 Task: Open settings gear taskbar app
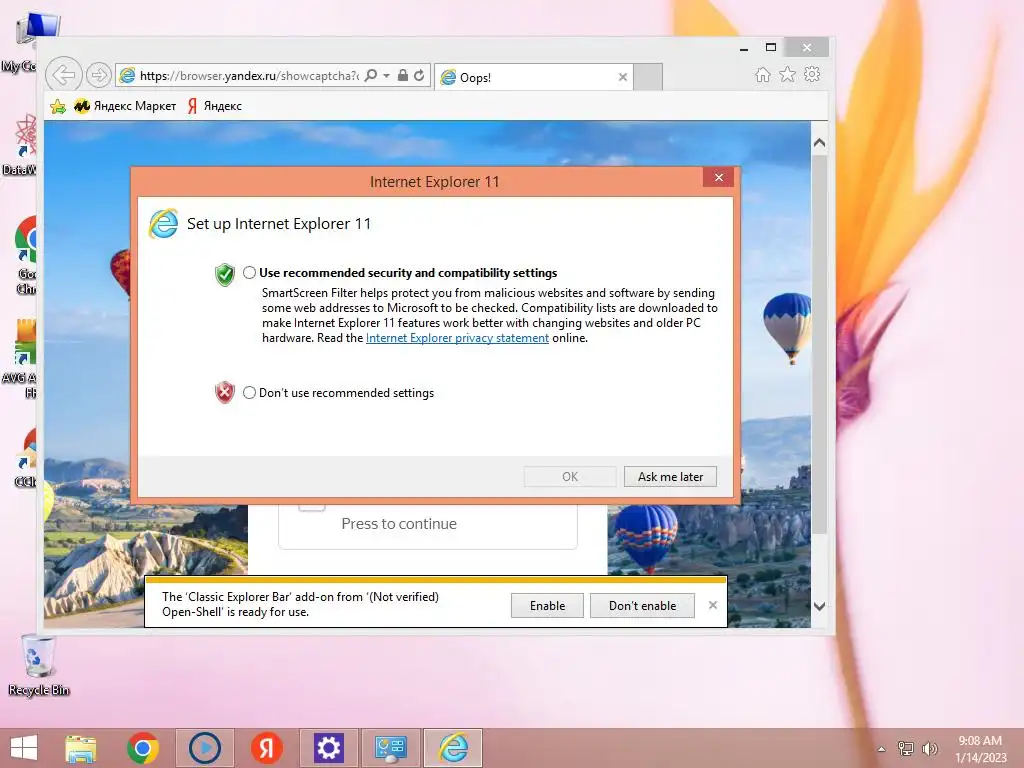click(x=328, y=748)
